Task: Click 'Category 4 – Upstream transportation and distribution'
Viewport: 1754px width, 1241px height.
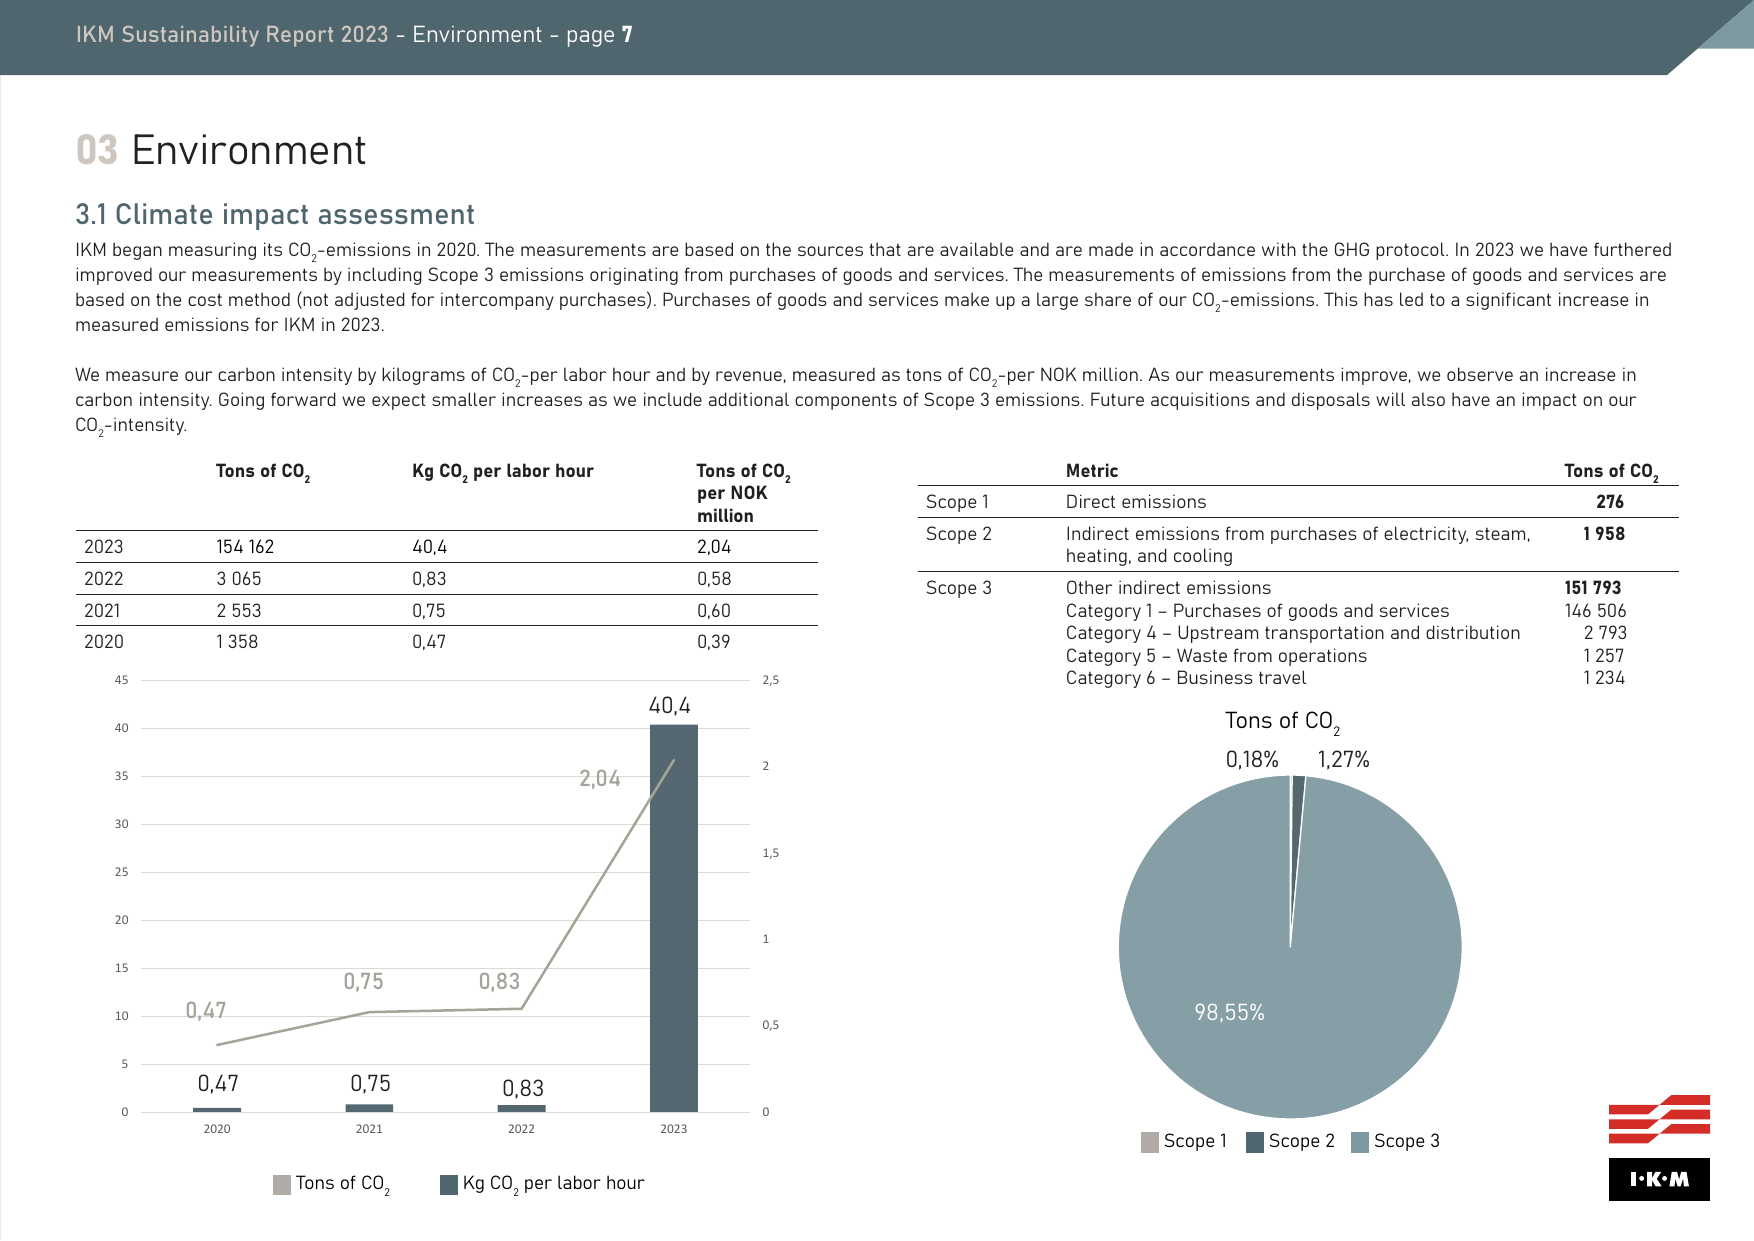Action: (1293, 633)
